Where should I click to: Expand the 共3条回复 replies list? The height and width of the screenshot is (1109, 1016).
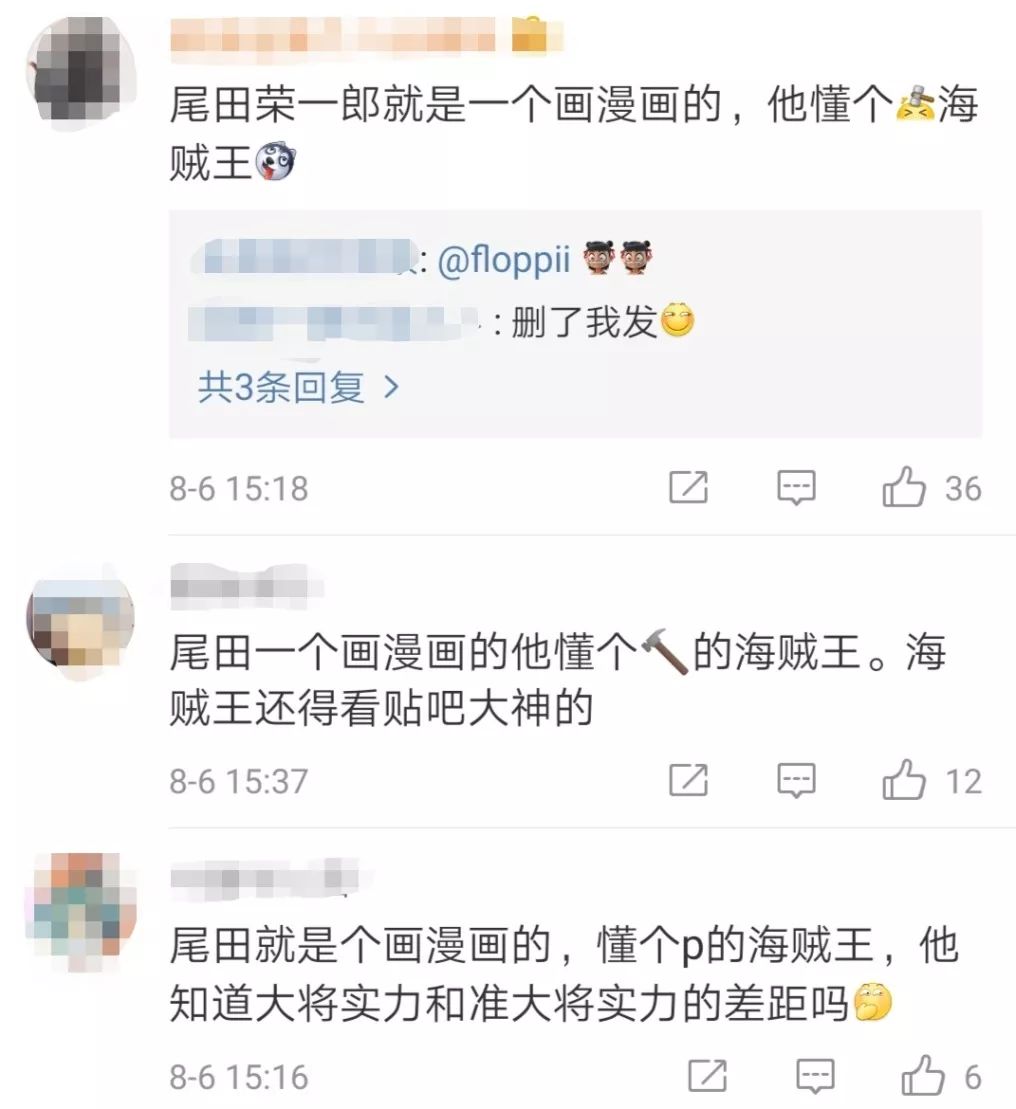(x=298, y=388)
